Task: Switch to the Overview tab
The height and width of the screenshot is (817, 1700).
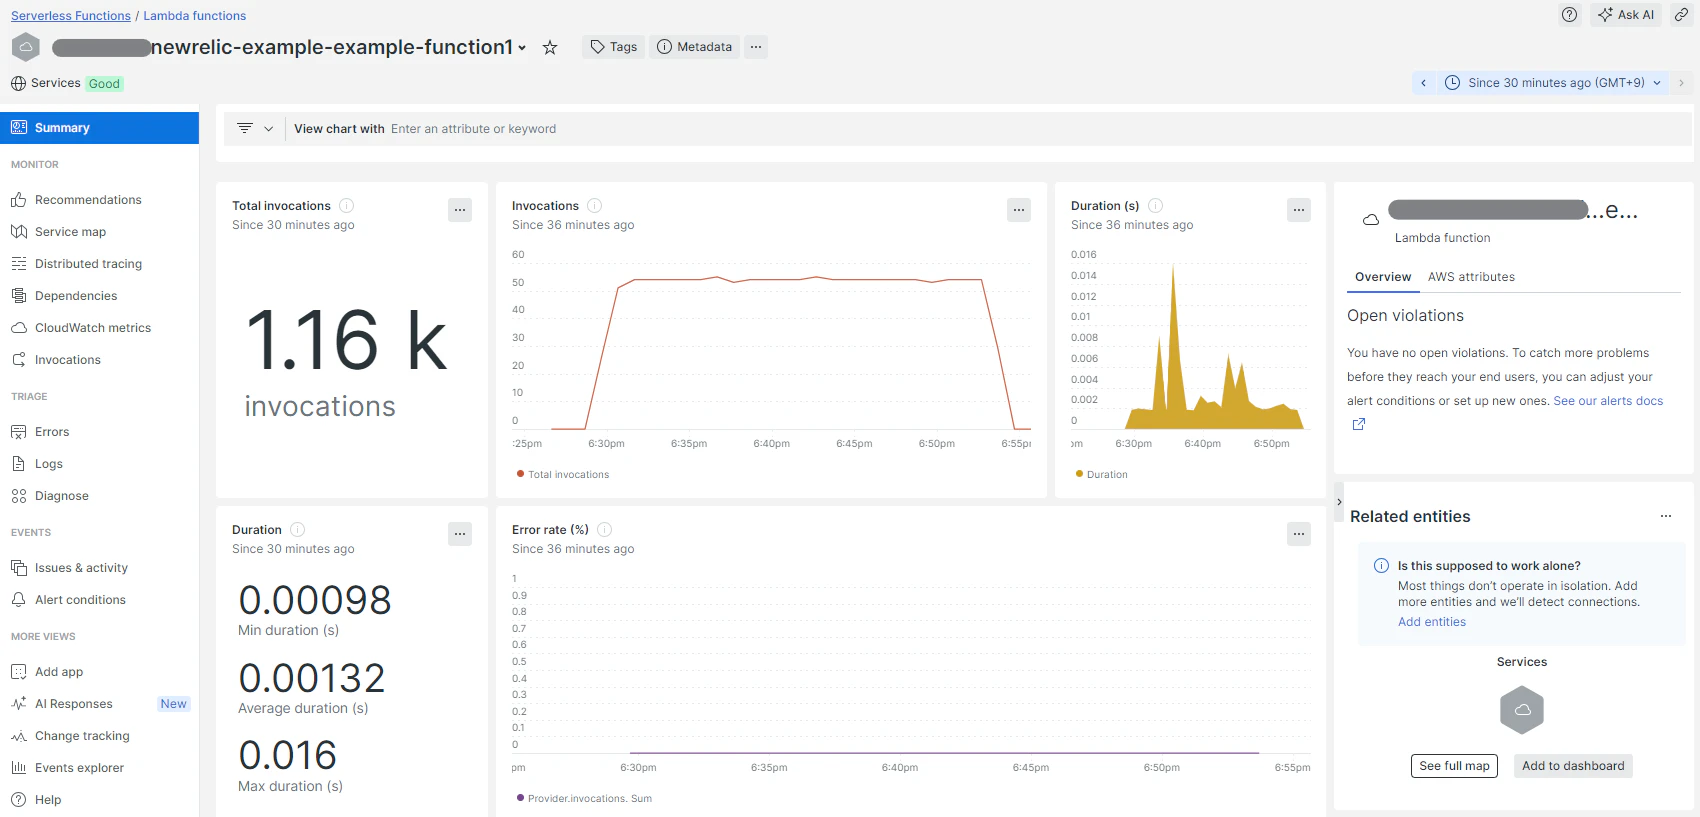Action: pos(1383,277)
